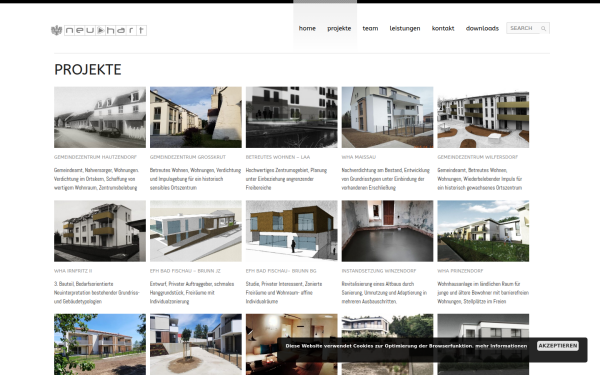Open third-row courtyard thumbnail with young tree
The width and height of the screenshot is (600, 375).
(196, 344)
